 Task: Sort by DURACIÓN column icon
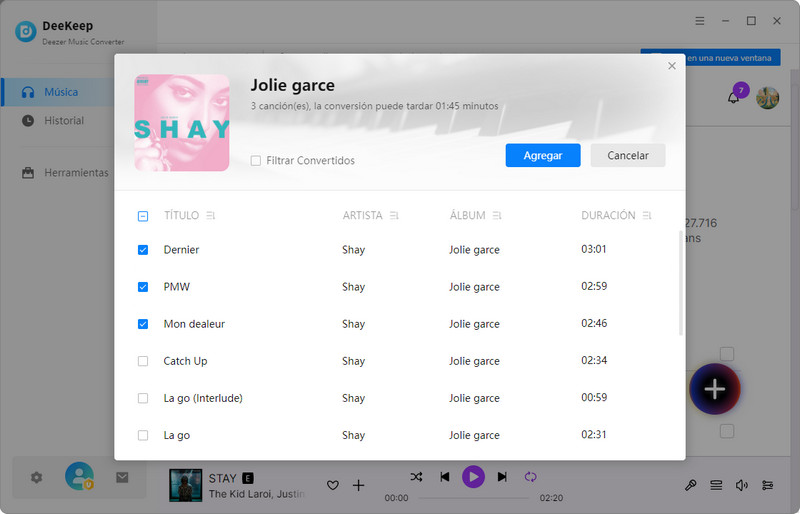(647, 216)
